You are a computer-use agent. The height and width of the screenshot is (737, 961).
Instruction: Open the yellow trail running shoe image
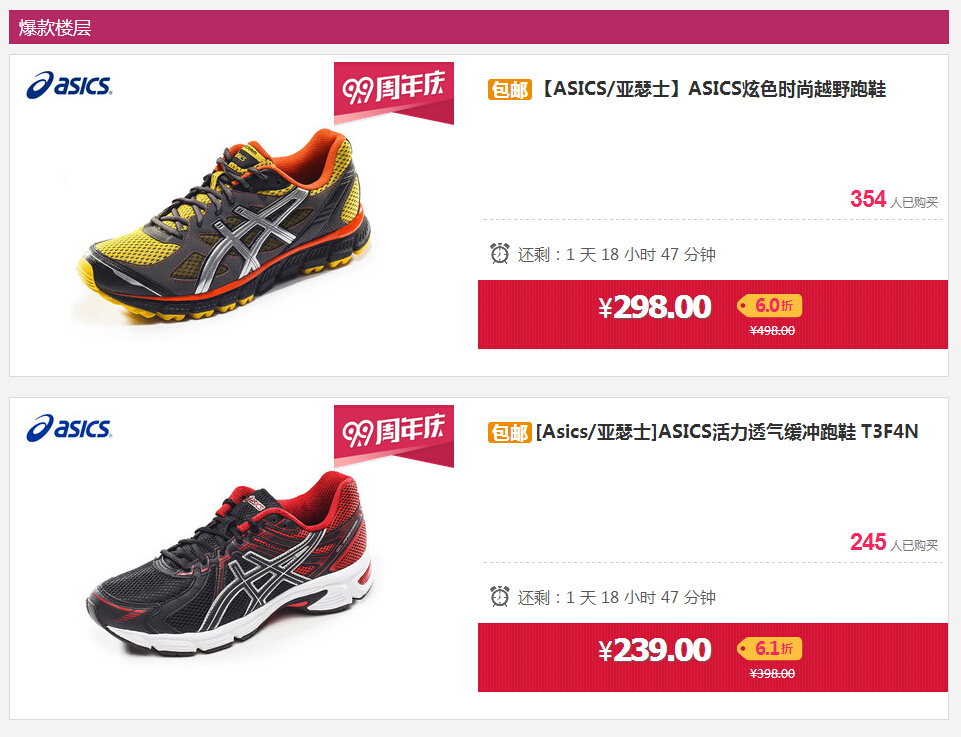(x=224, y=225)
